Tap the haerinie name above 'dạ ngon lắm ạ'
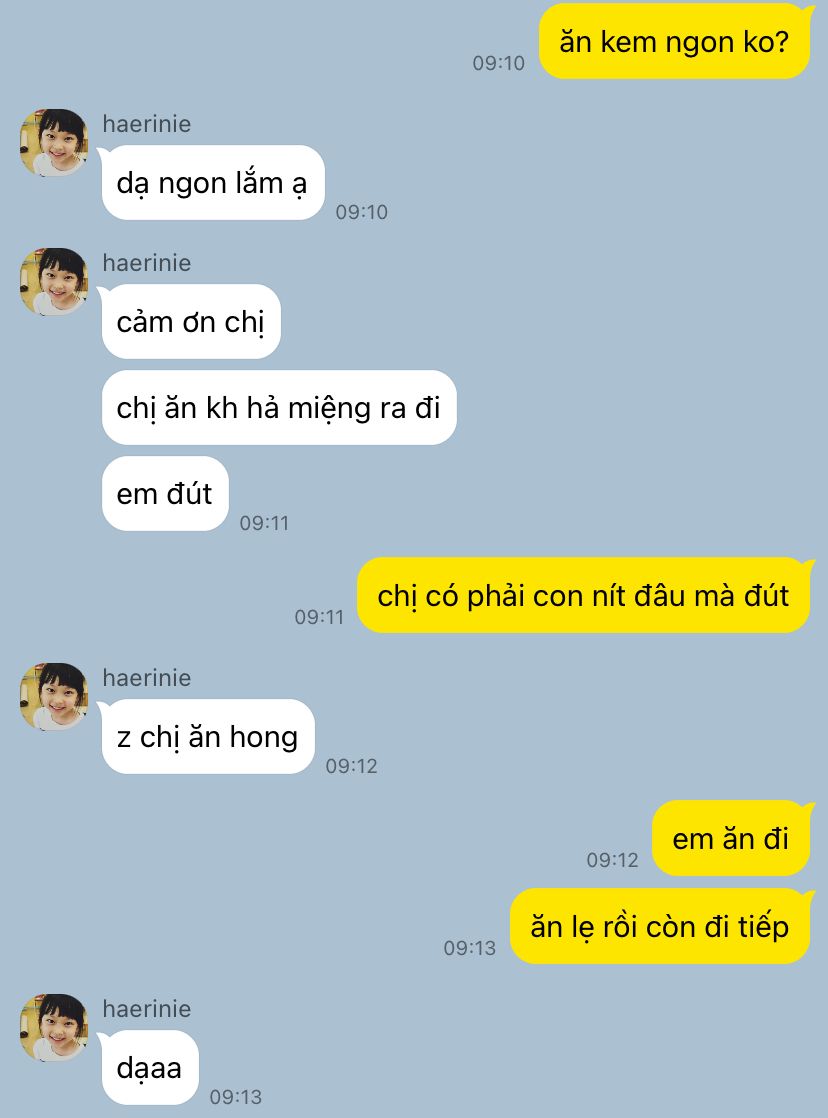The height and width of the screenshot is (1118, 828). pos(147,123)
